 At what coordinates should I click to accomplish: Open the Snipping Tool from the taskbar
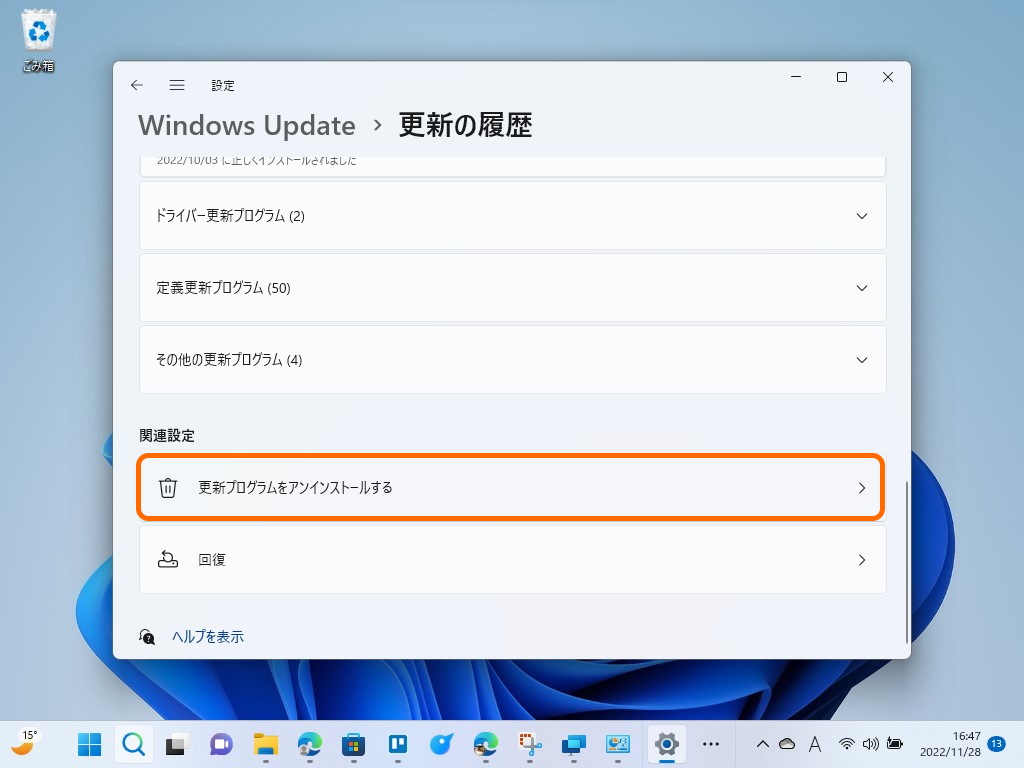[x=529, y=744]
